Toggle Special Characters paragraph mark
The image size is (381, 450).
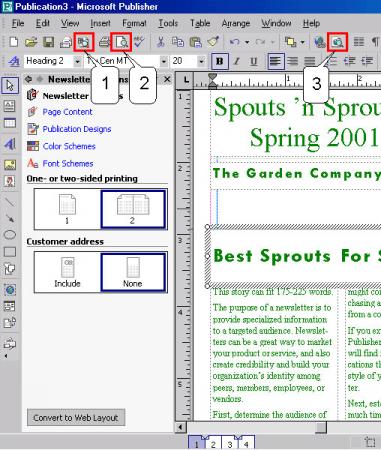click(x=375, y=42)
